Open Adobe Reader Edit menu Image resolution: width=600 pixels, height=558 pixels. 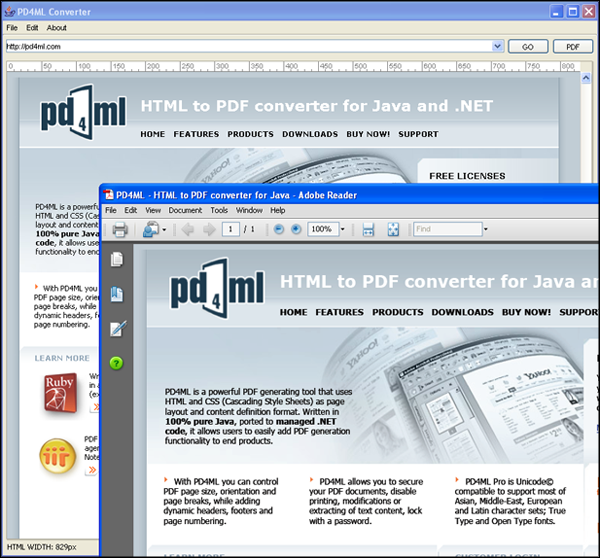(130, 210)
